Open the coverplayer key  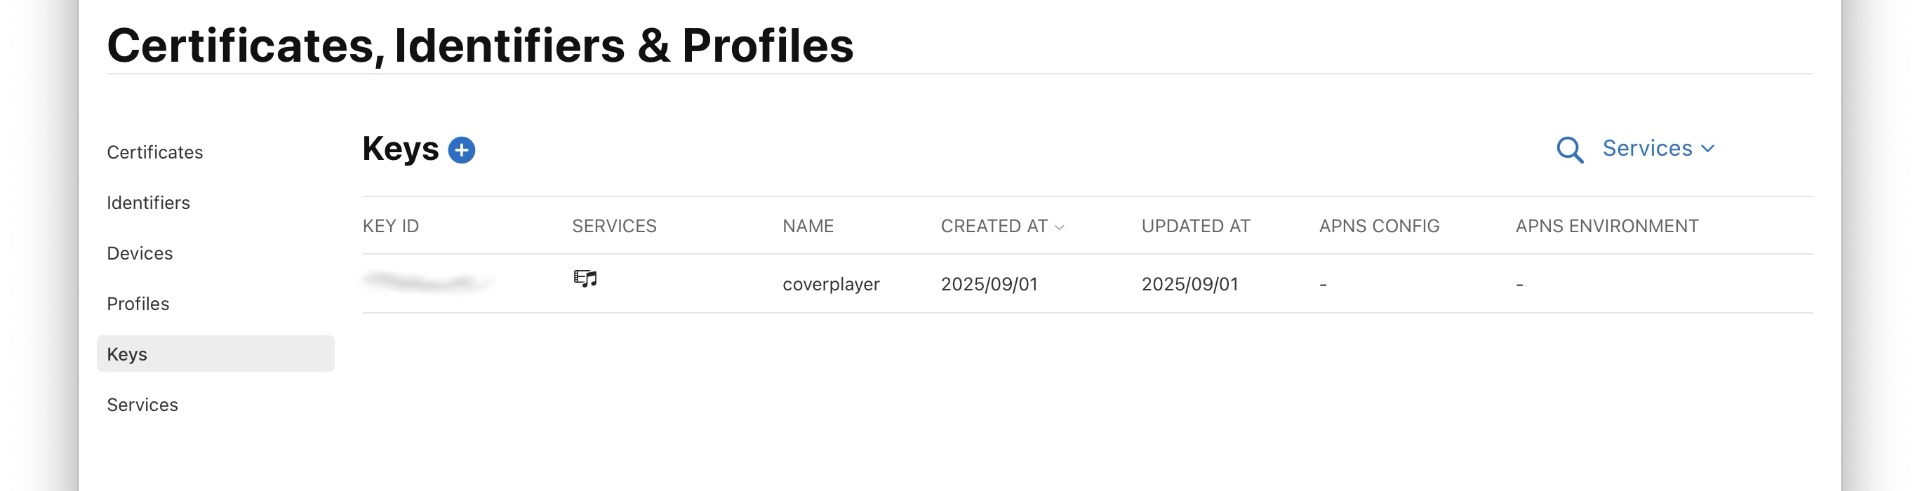click(x=831, y=284)
